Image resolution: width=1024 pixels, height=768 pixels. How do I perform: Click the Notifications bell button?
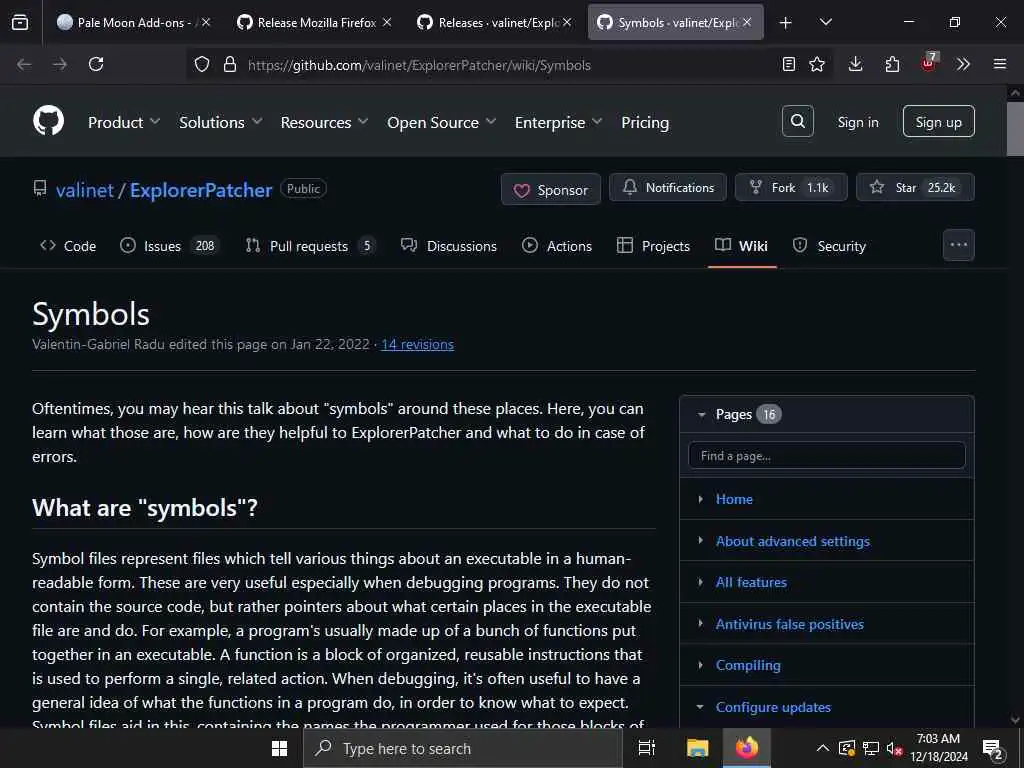click(667, 187)
